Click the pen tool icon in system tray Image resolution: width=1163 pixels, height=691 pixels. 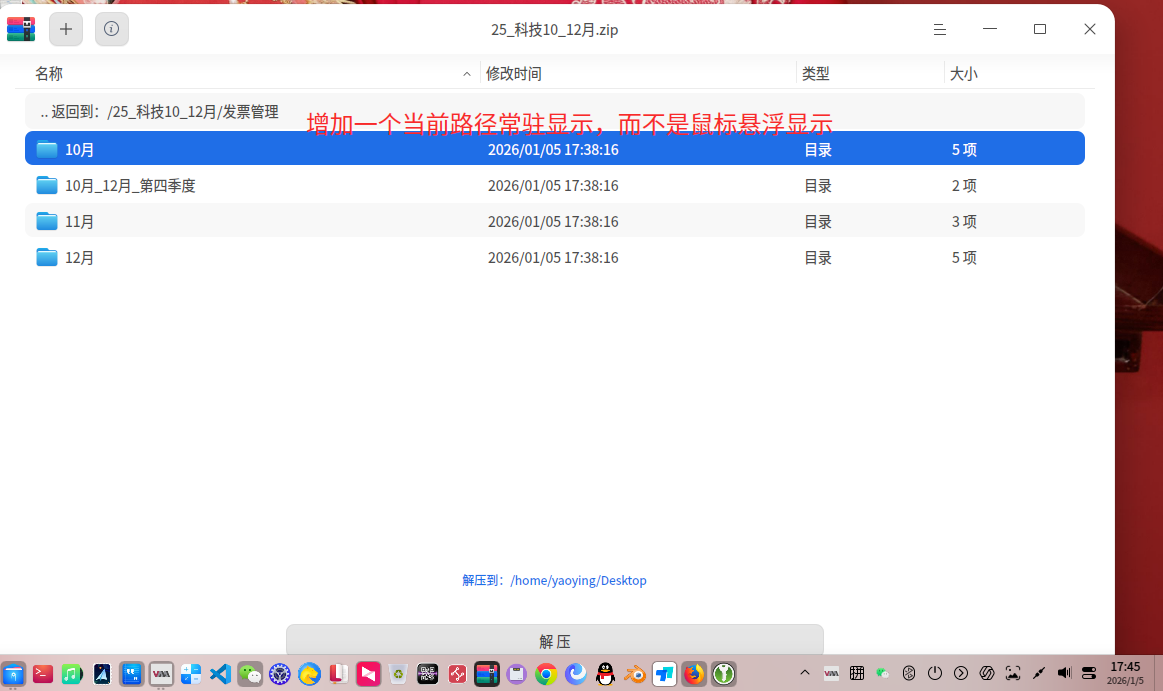tap(1038, 673)
